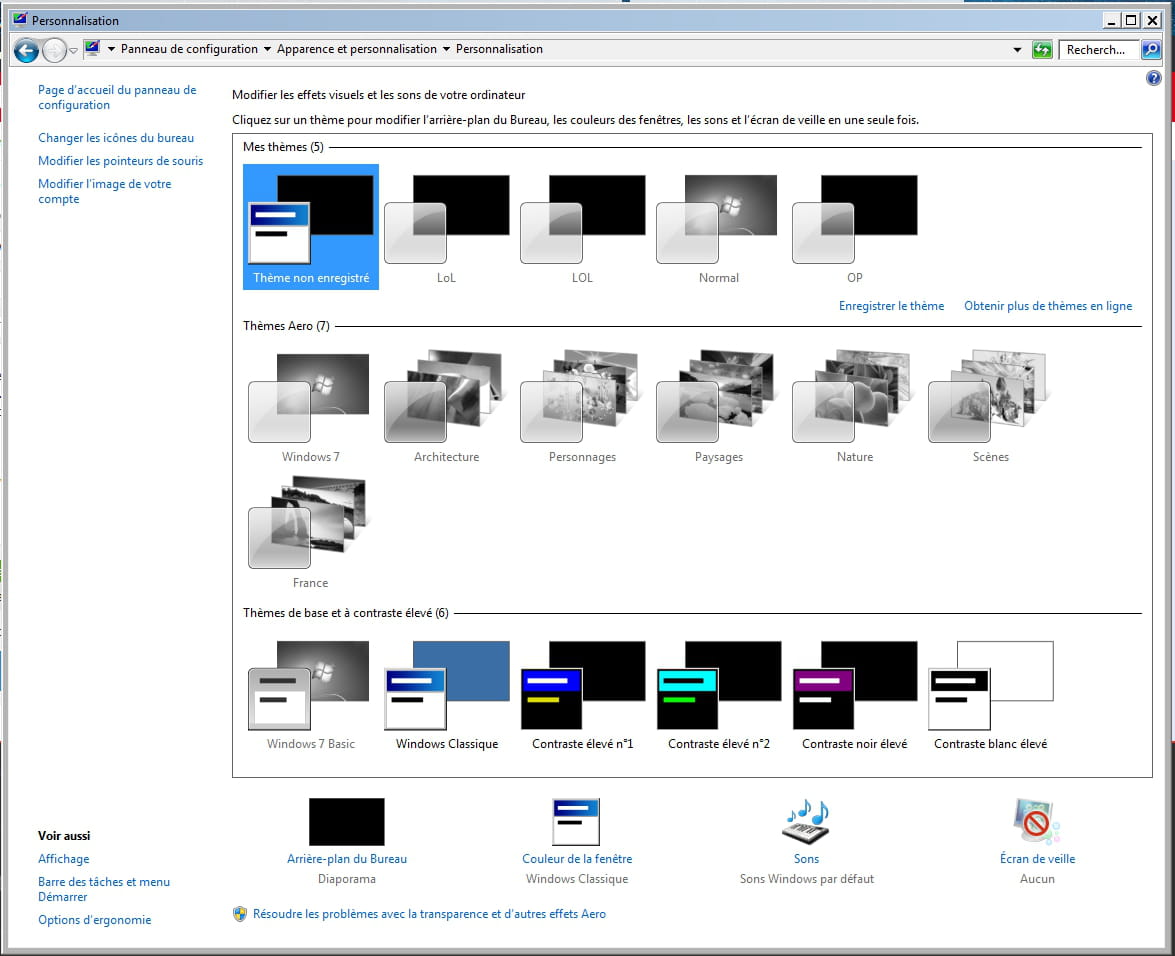Screen dimensions: 1175x956
Task: Open recent pages dropdown next to forward arrow
Action: [x=73, y=51]
